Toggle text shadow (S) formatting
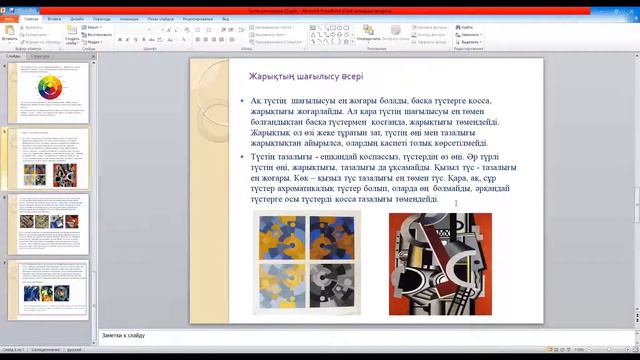Screen dimensions: 640x360 (144, 40)
